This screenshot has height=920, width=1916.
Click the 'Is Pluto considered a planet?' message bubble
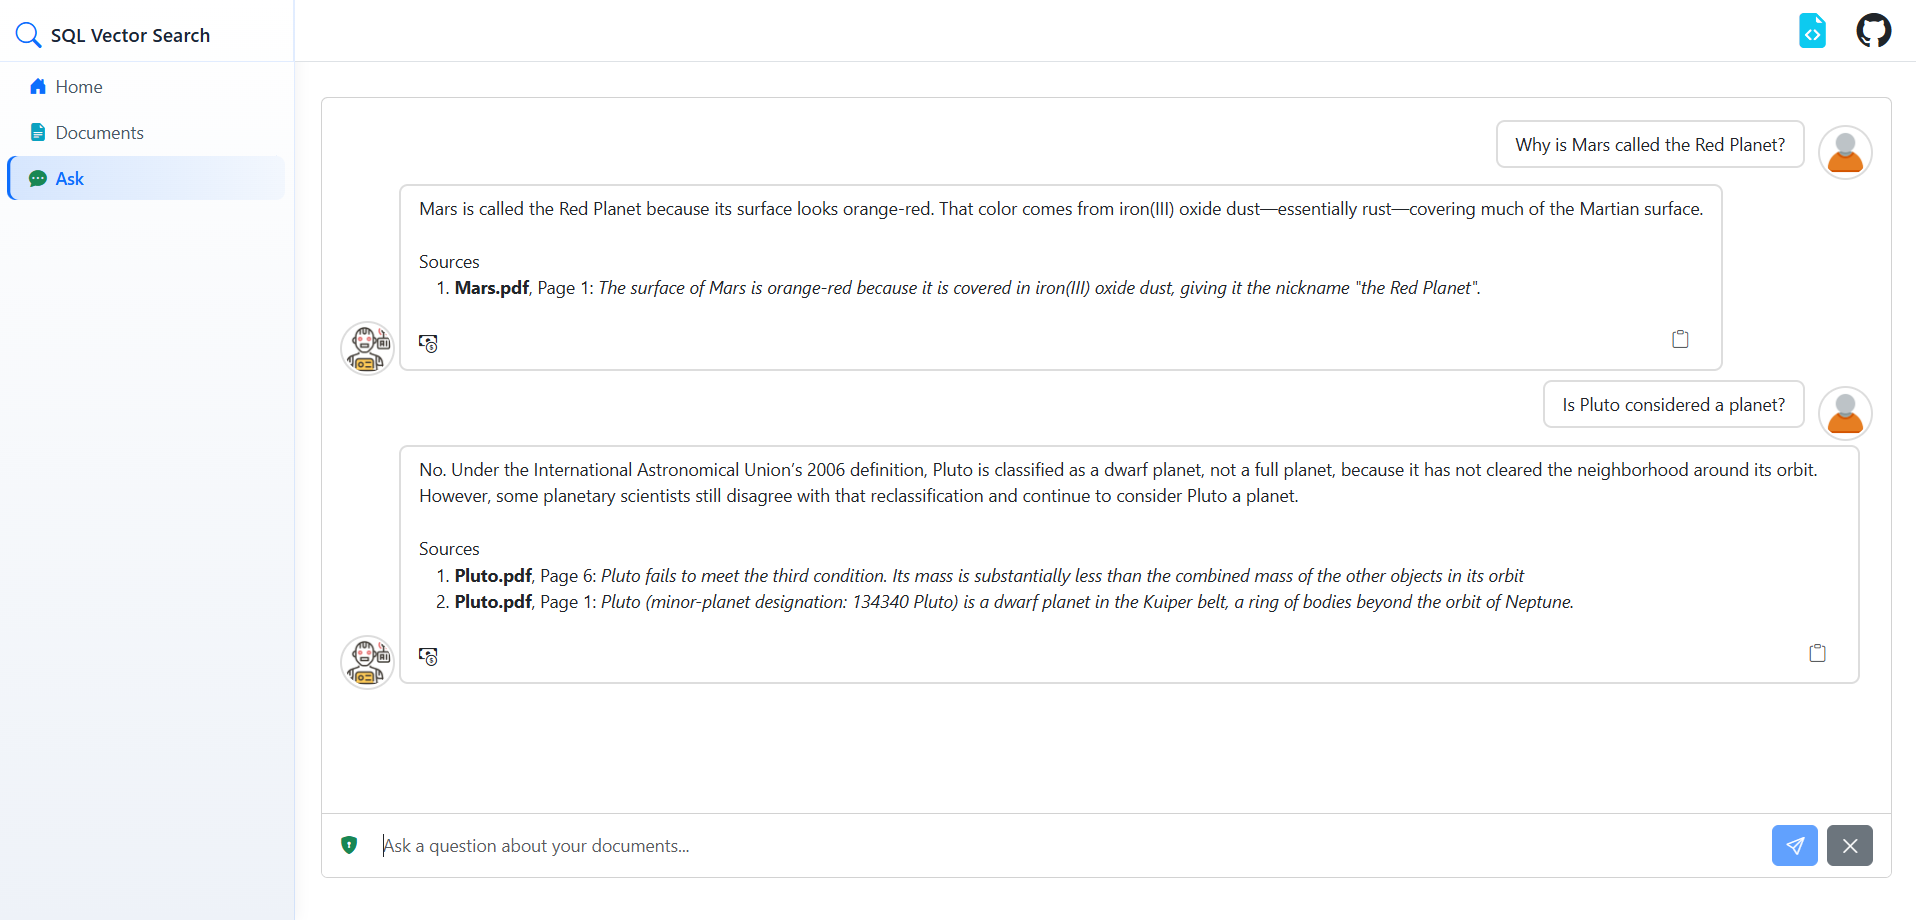point(1673,405)
